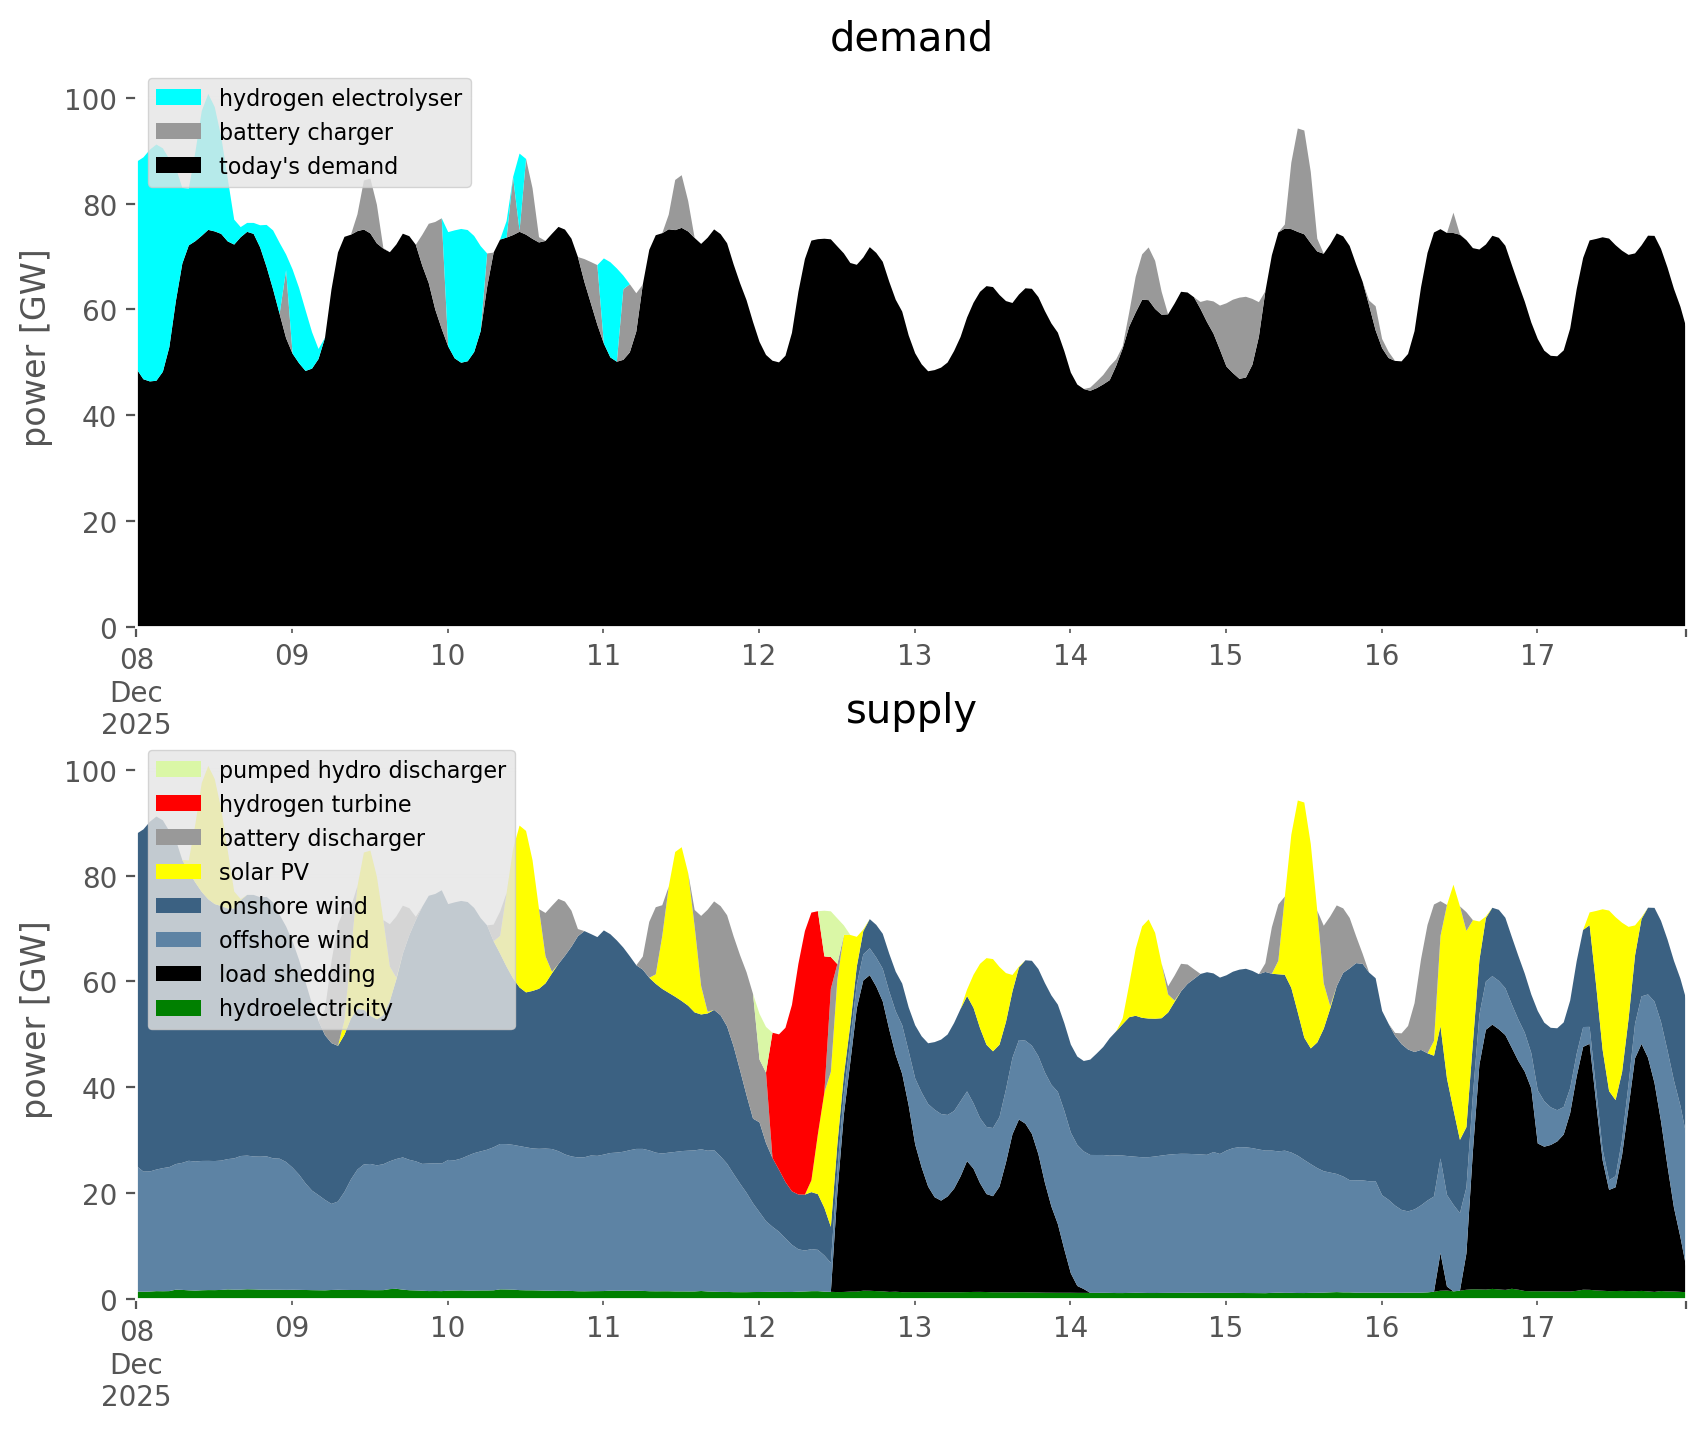Click the green hydroelectricity legend swatch
Screen dimensions: 1706x1431
[x=178, y=1008]
